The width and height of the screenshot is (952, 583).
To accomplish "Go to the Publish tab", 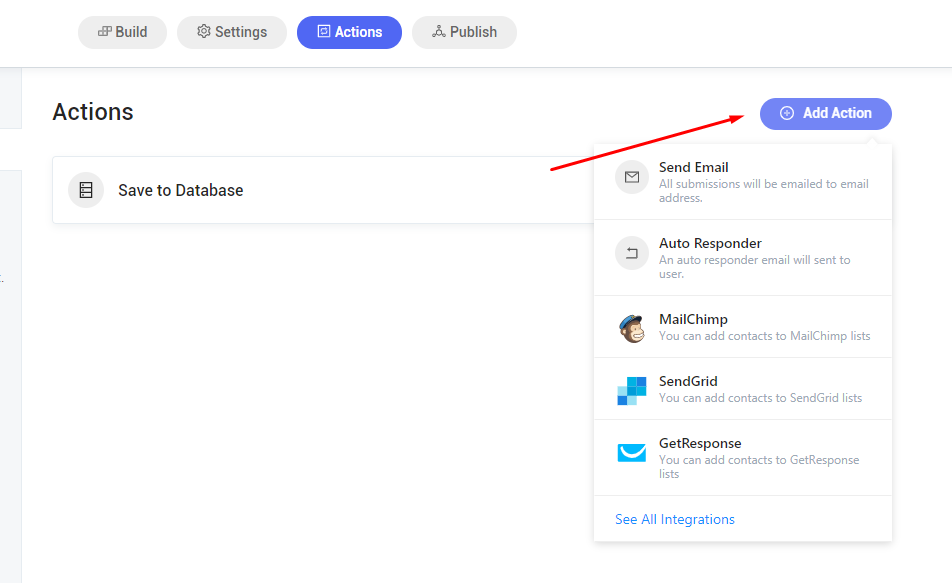I will [464, 32].
